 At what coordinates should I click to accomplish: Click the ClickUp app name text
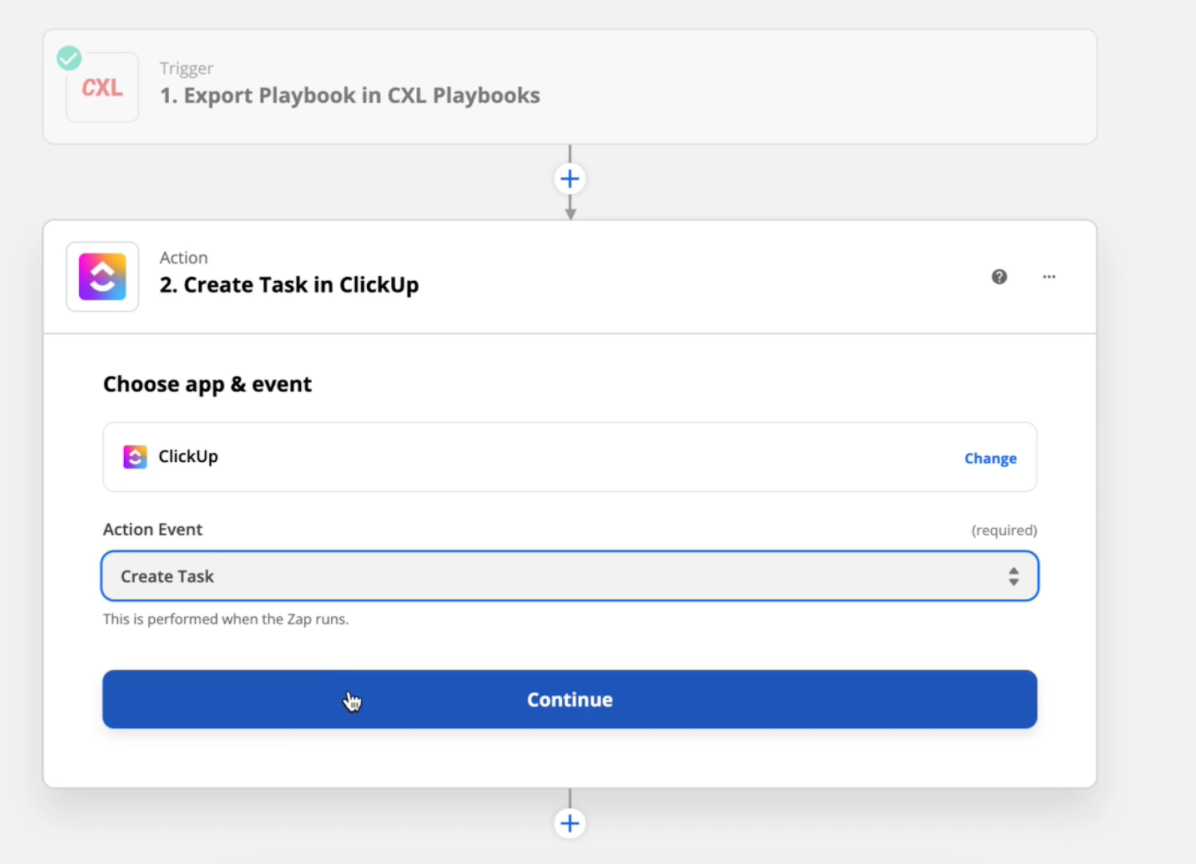tap(188, 457)
